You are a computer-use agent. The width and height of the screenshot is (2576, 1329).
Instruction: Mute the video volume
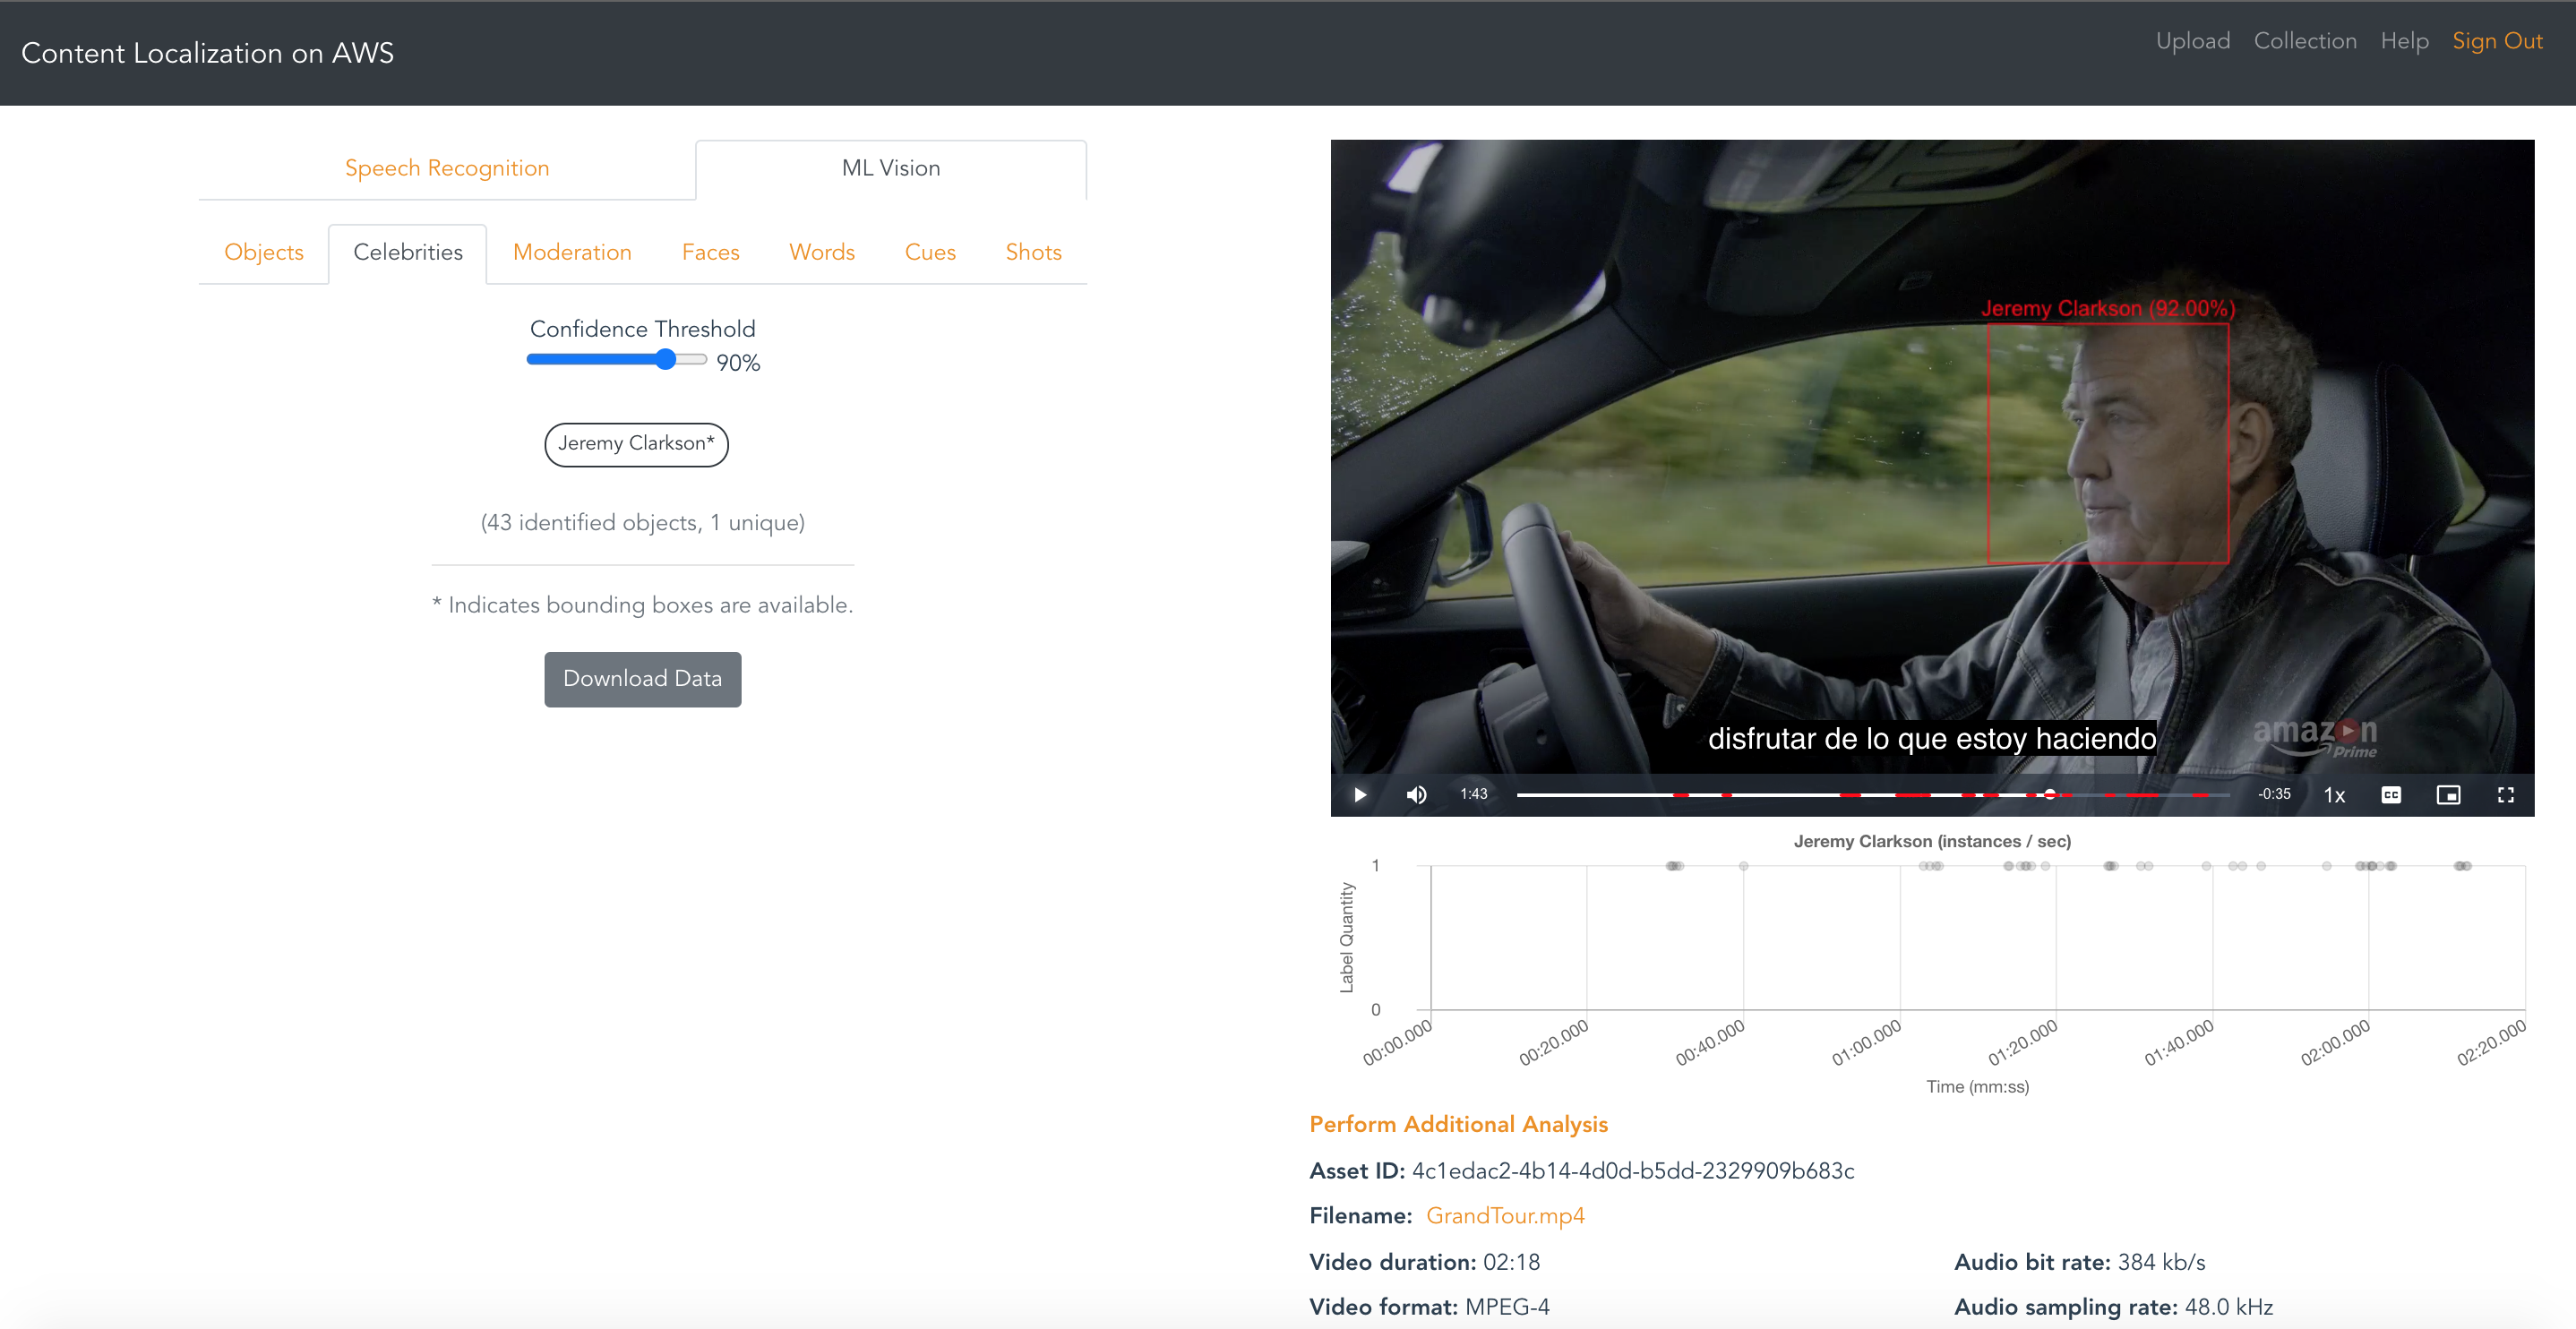click(1416, 795)
